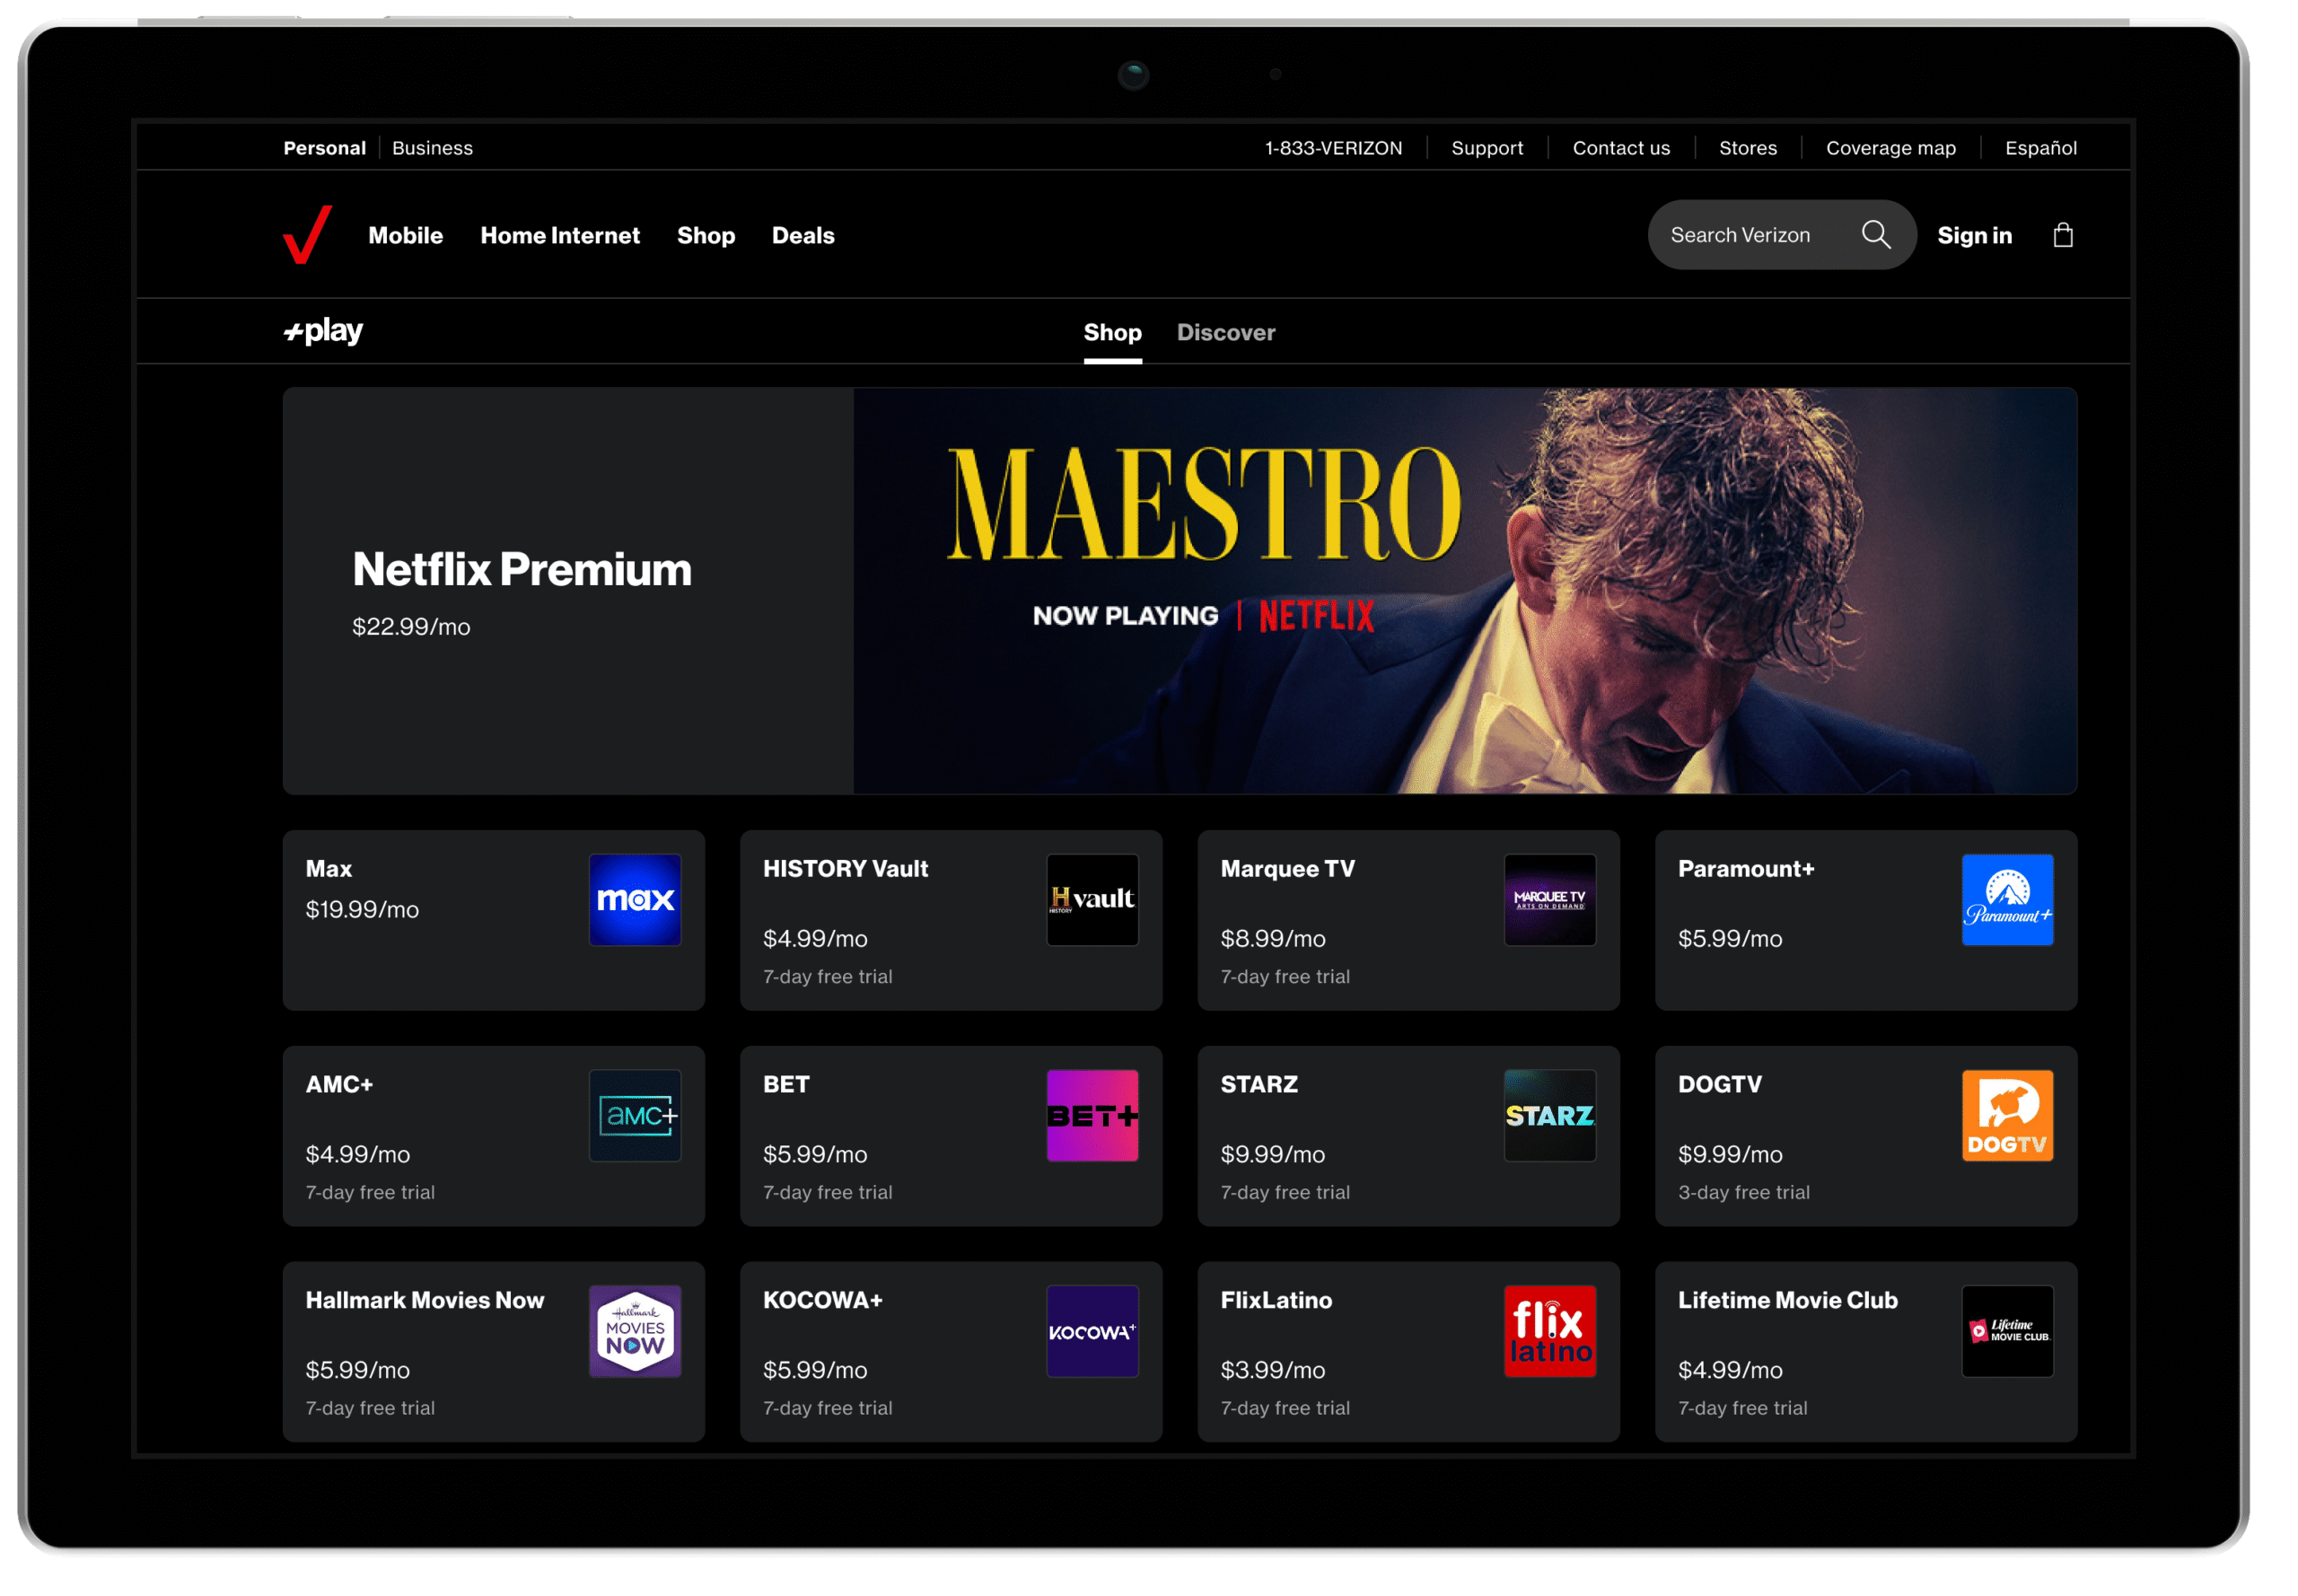Click the Lifetime Movie Club logo icon
The height and width of the screenshot is (1596, 2298).
[x=2006, y=1331]
